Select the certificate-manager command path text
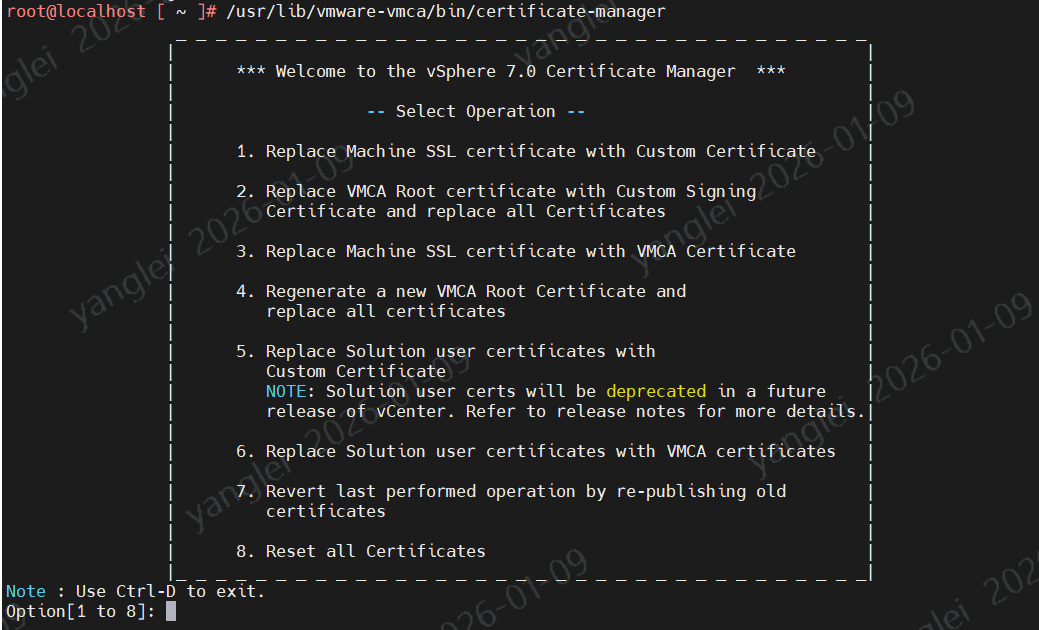Image resolution: width=1039 pixels, height=630 pixels. (x=445, y=11)
